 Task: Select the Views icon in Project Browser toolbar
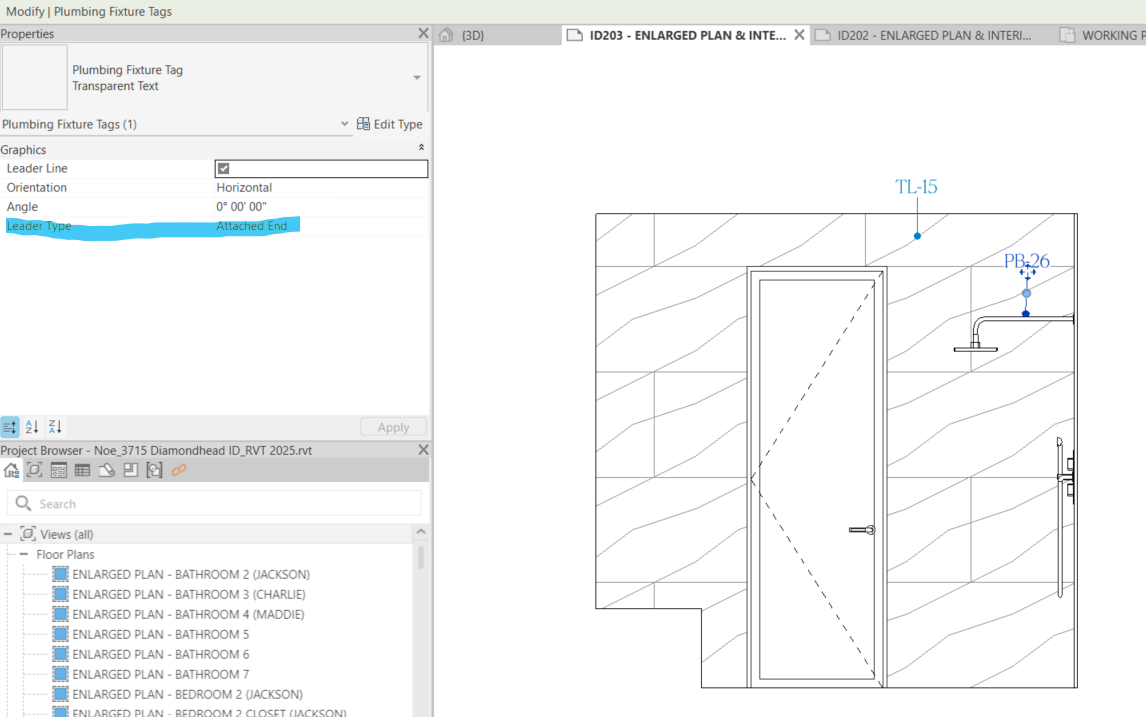34,470
